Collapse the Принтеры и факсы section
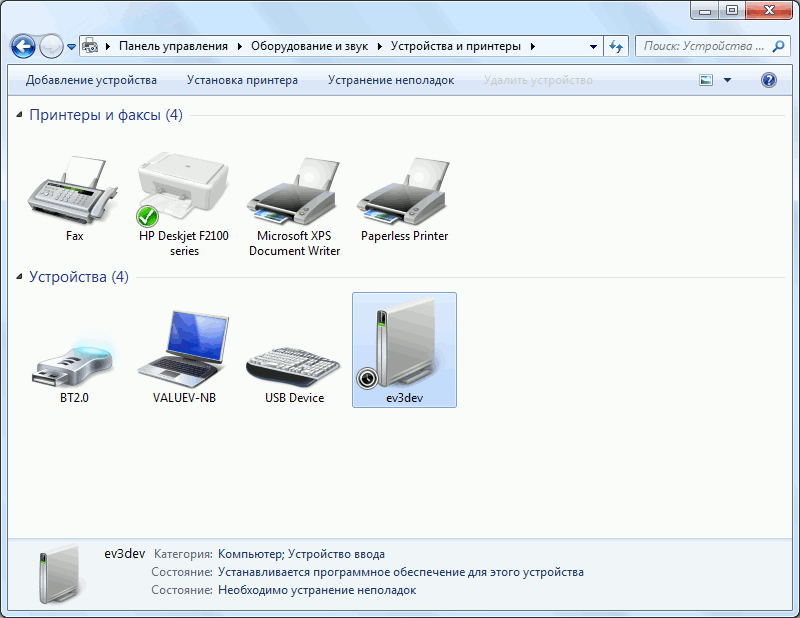 pyautogui.click(x=19, y=115)
